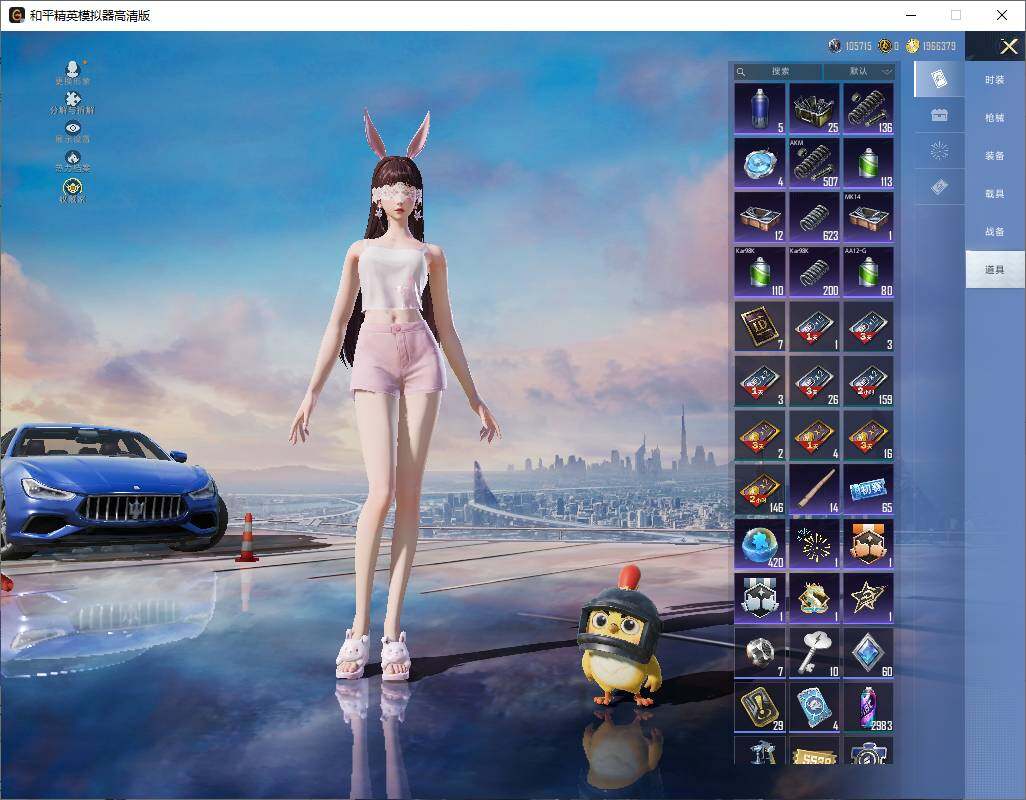Switch to the 载具 tab

[x=995, y=194]
